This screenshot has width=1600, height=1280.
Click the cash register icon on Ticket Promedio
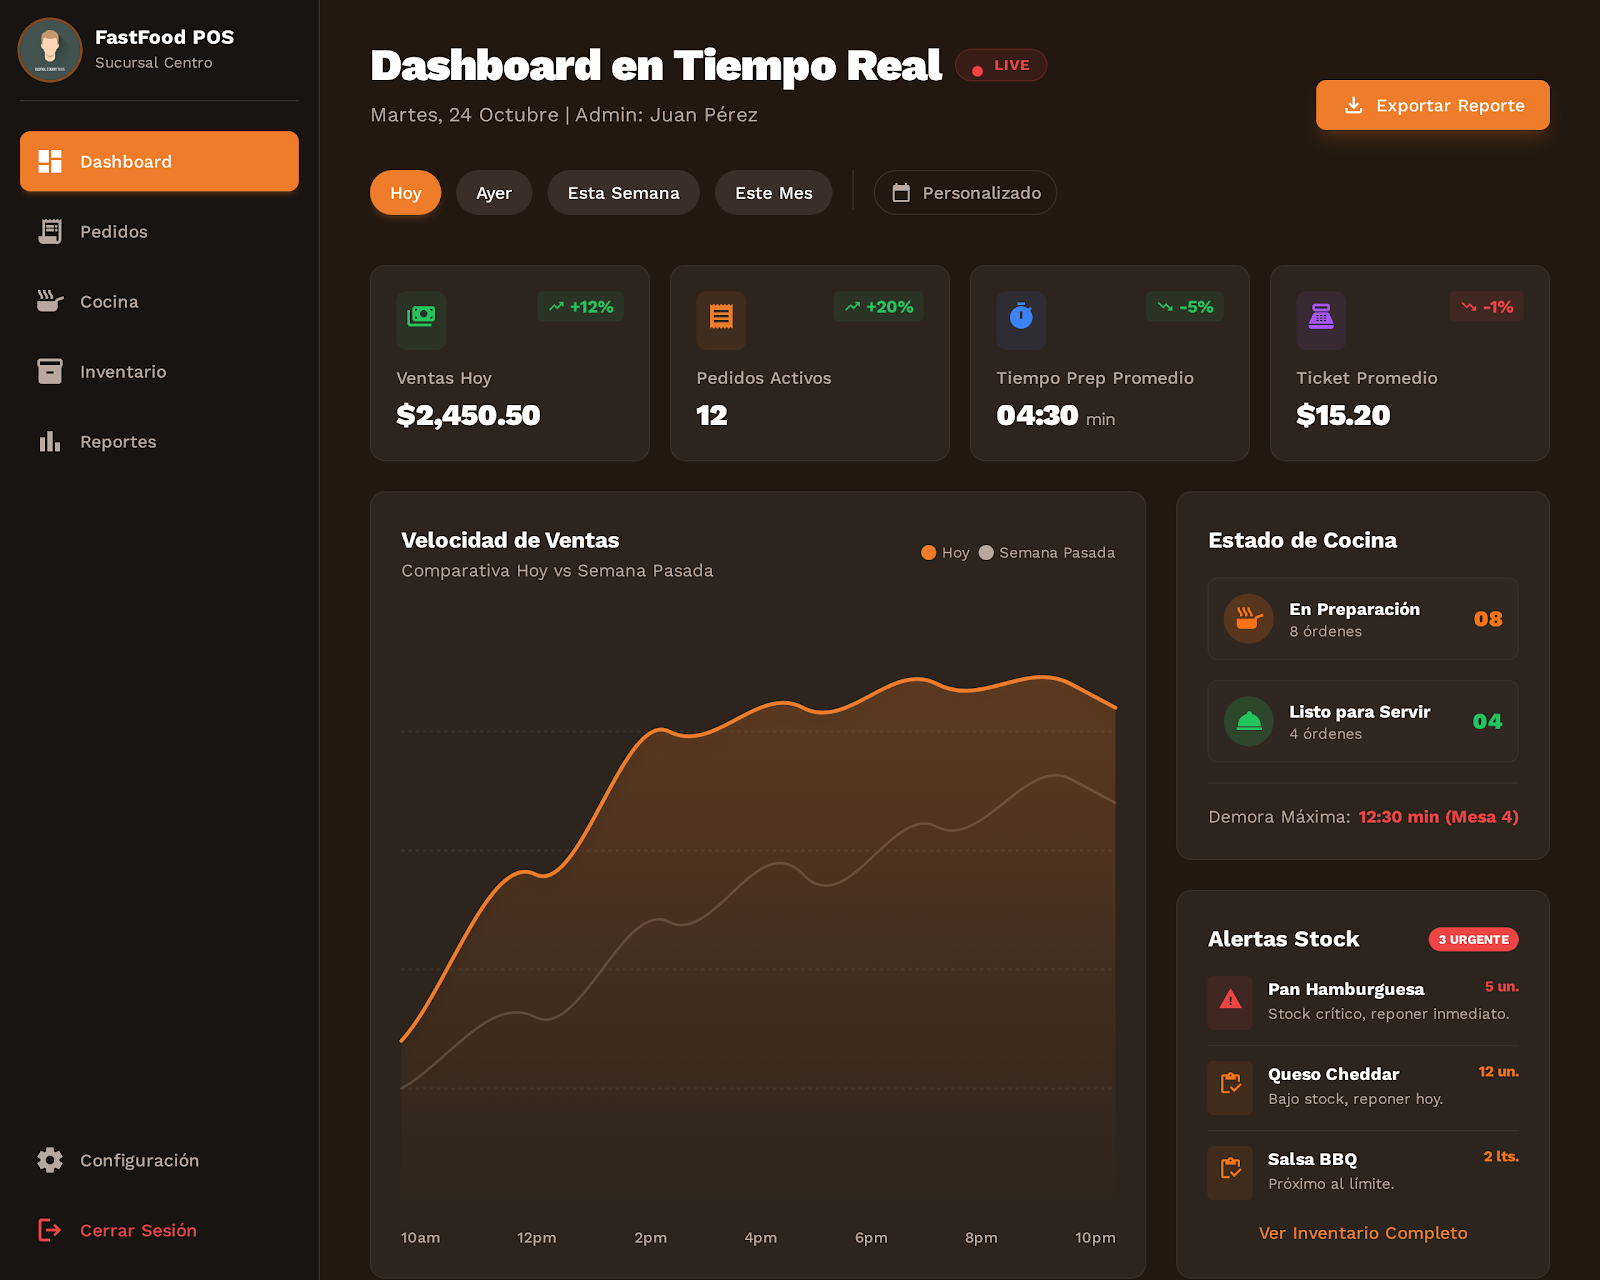(1320, 320)
